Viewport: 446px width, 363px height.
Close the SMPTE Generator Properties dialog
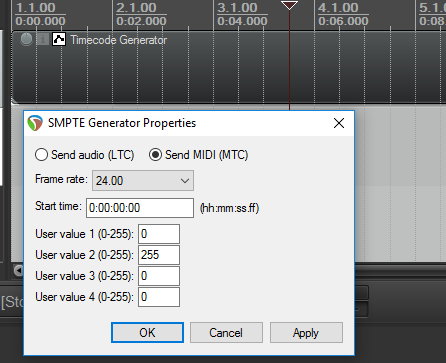(339, 123)
